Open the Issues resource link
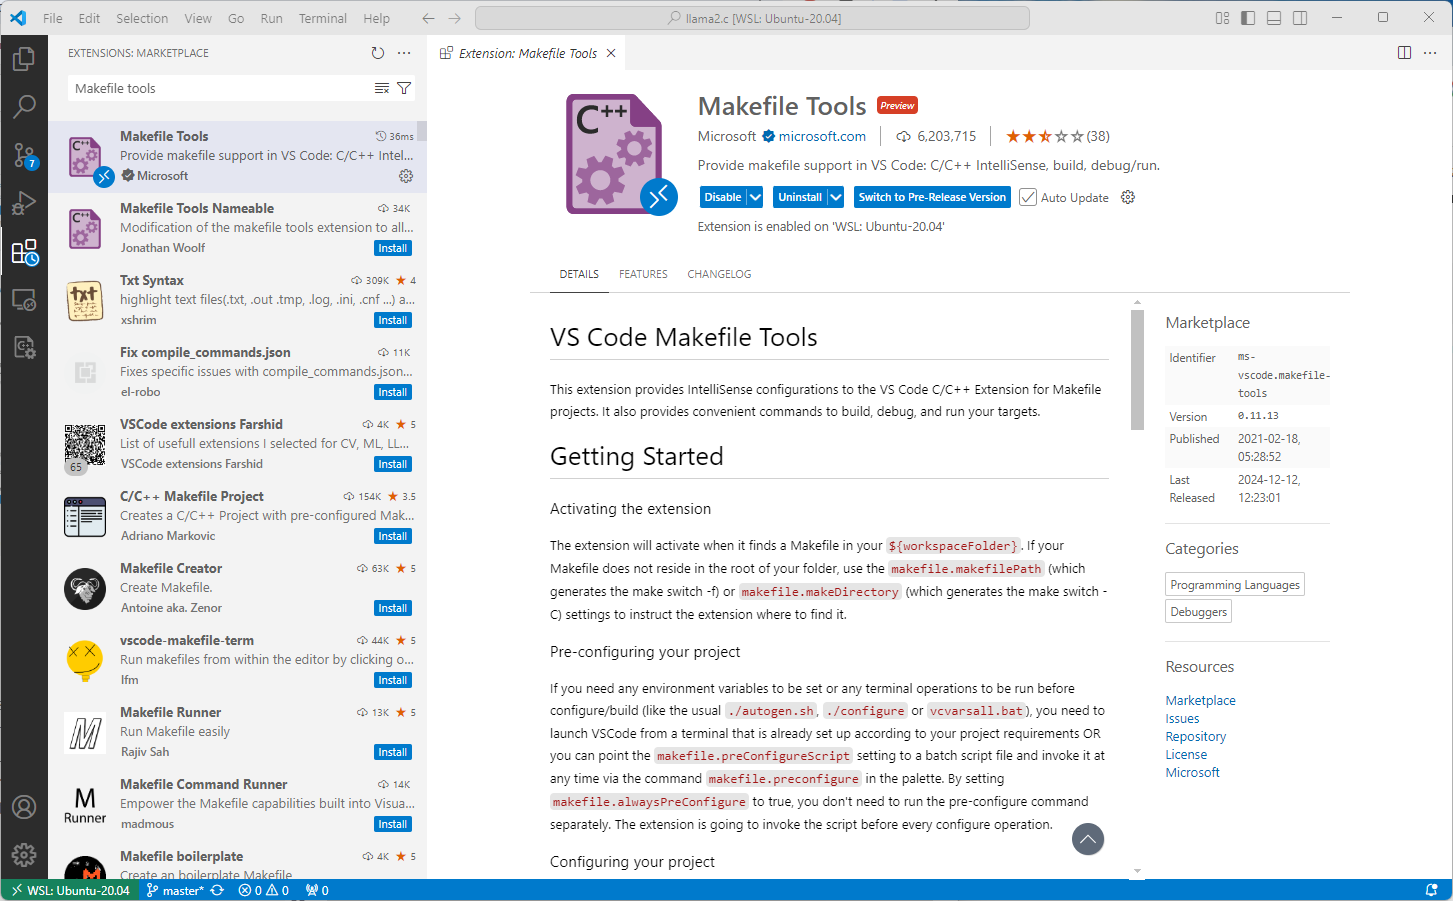The width and height of the screenshot is (1453, 901). tap(1182, 719)
